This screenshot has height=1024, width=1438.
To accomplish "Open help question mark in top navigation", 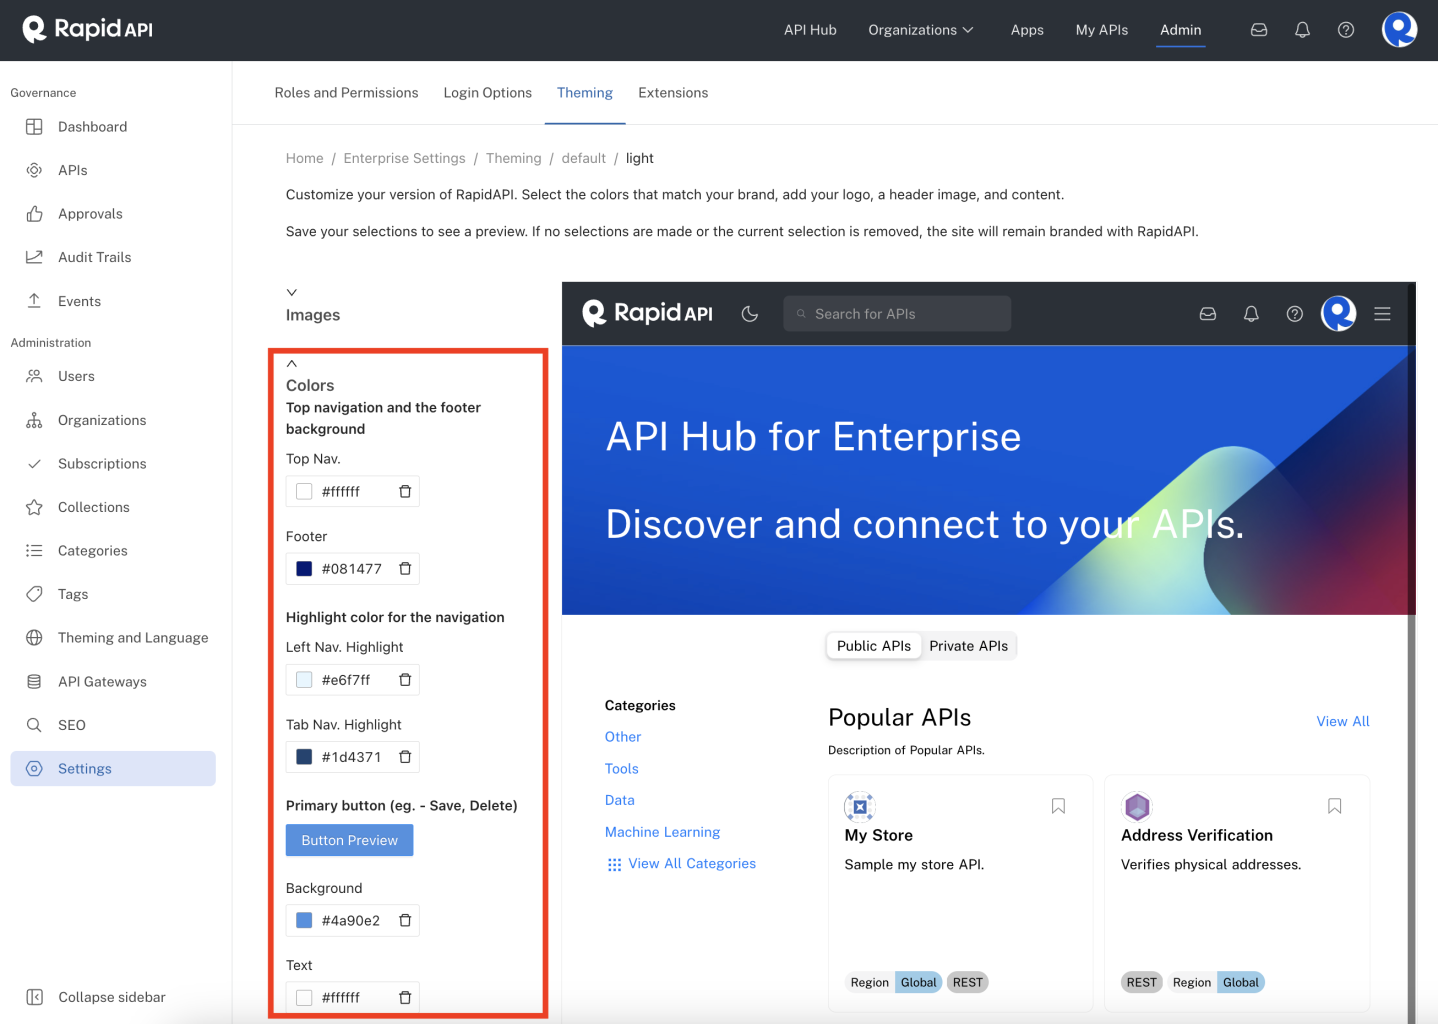I will click(x=1346, y=30).
